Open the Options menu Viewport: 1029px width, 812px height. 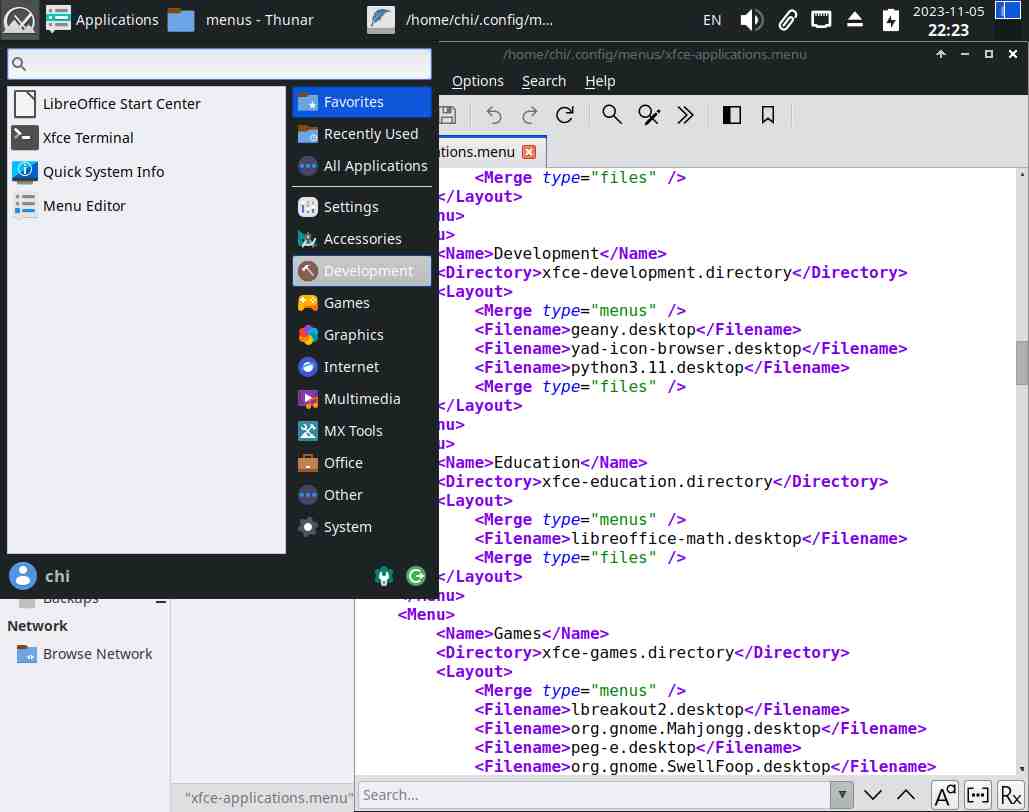coord(478,81)
